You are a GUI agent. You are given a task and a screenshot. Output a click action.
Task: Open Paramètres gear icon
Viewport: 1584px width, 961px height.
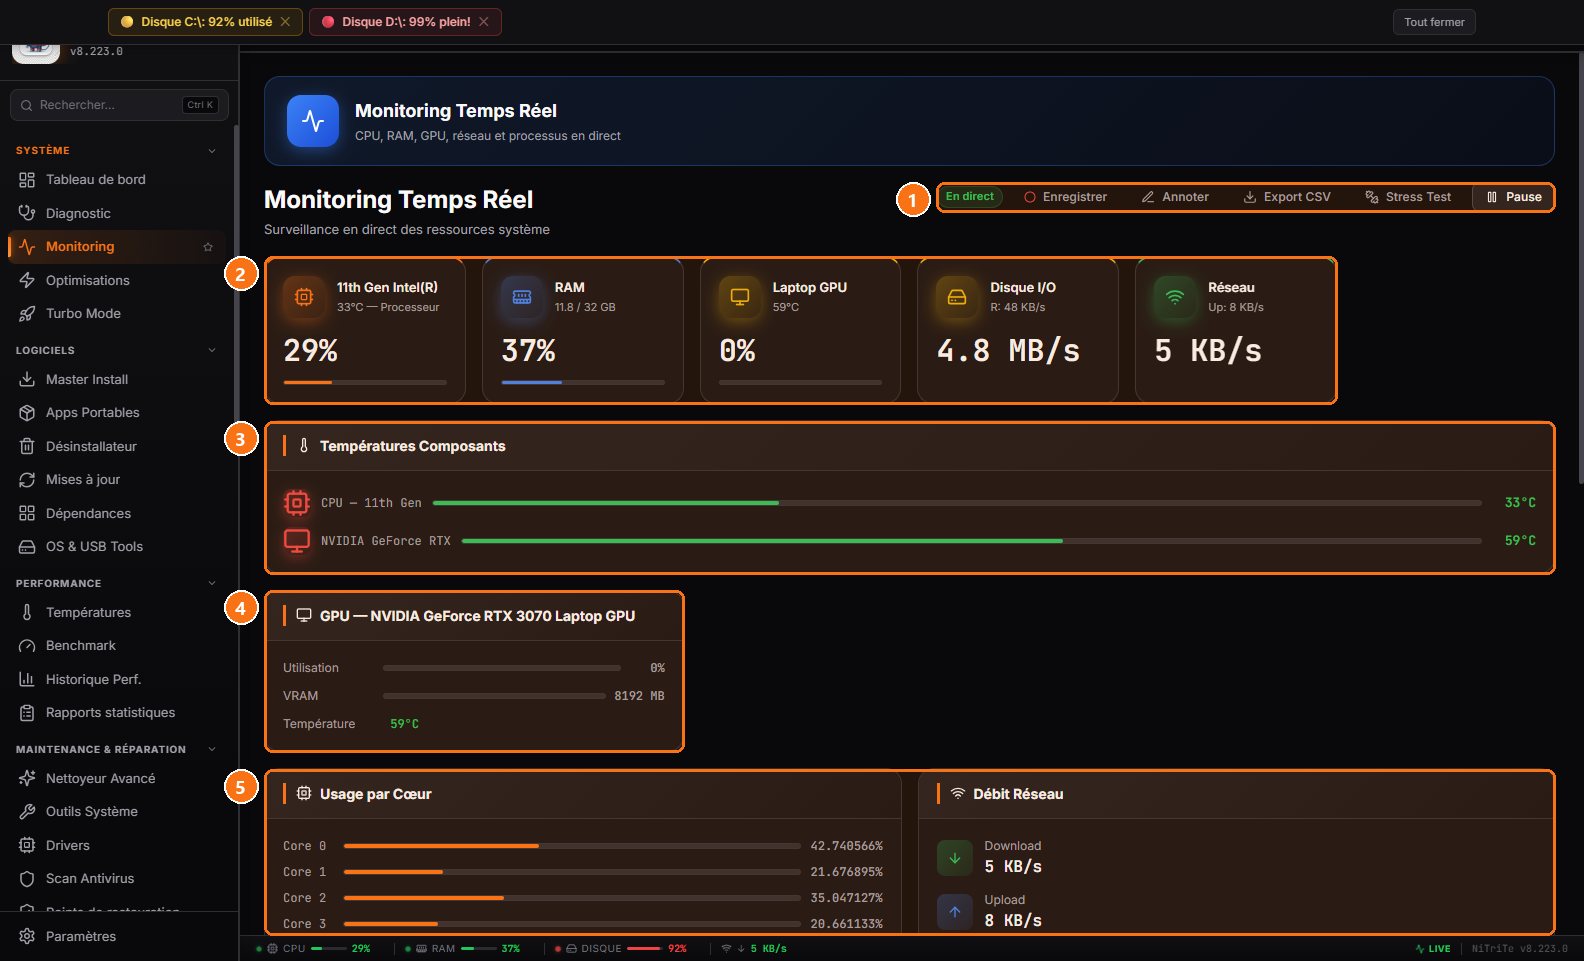[27, 937]
